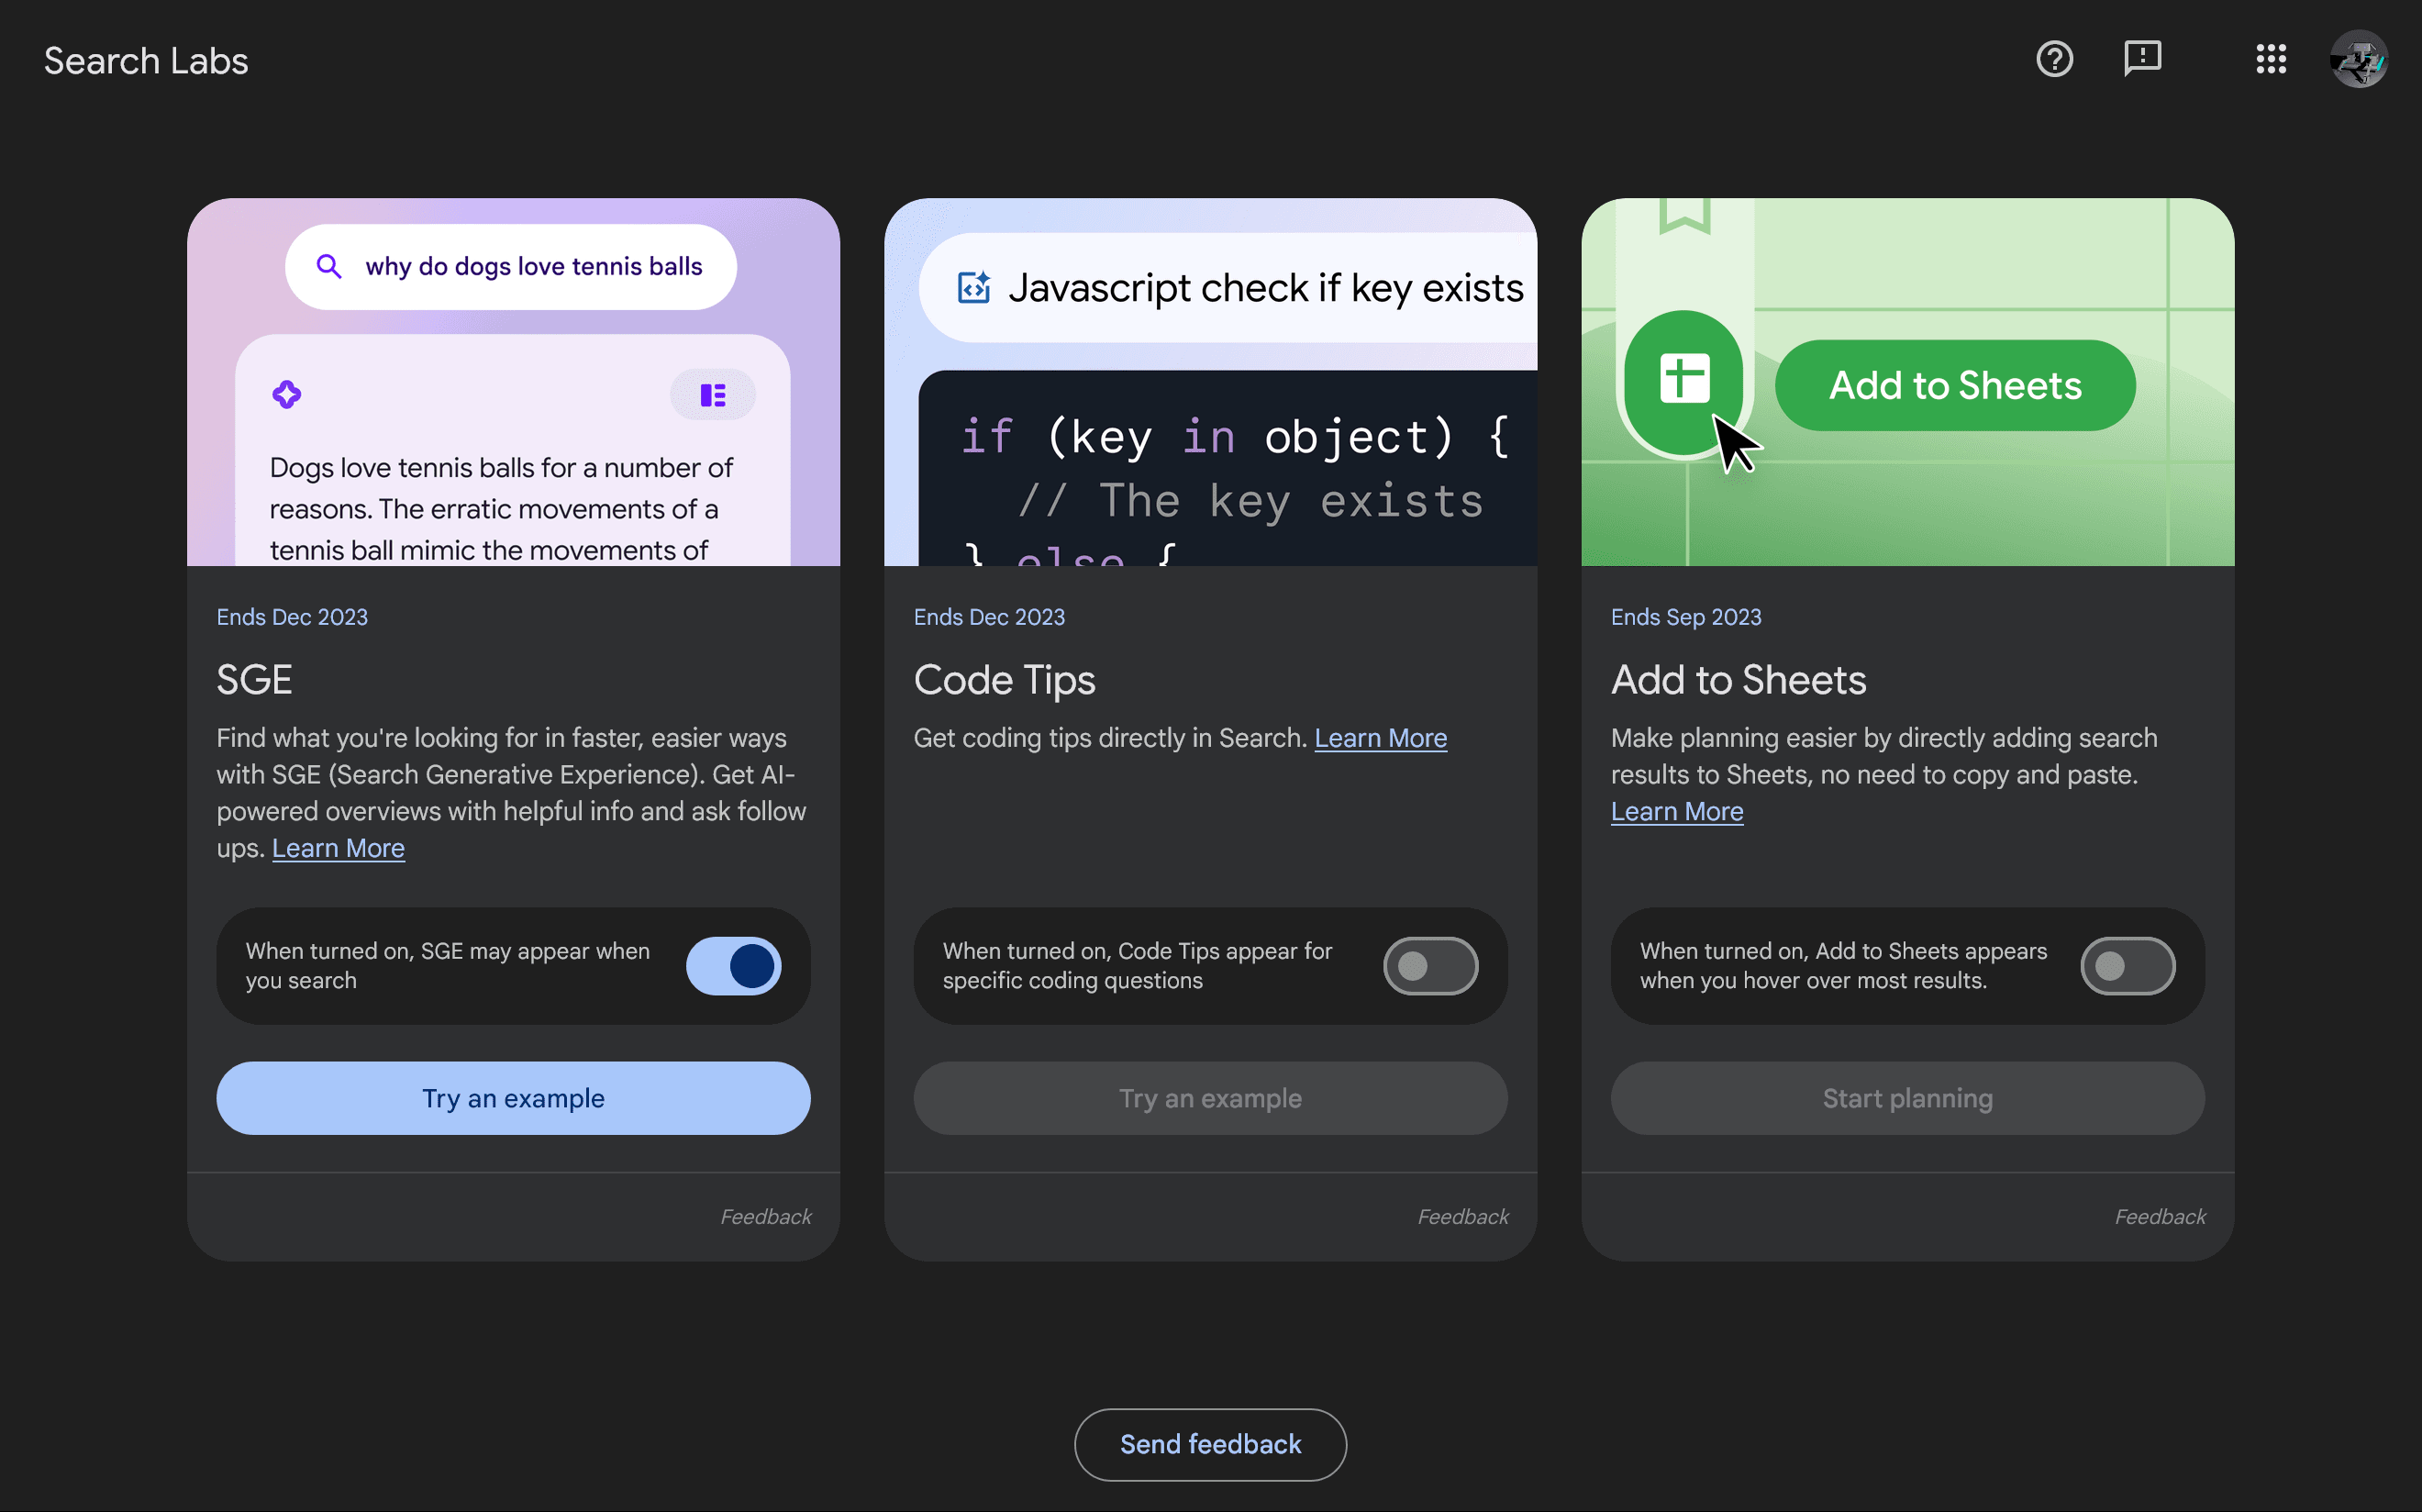Click the Code Tips card heading
This screenshot has width=2422, height=1512.
(1004, 680)
